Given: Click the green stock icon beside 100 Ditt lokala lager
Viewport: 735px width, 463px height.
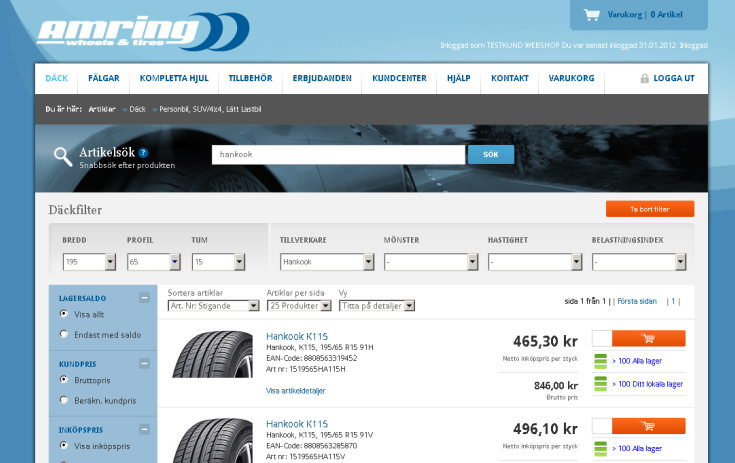Looking at the screenshot, I should pos(600,384).
